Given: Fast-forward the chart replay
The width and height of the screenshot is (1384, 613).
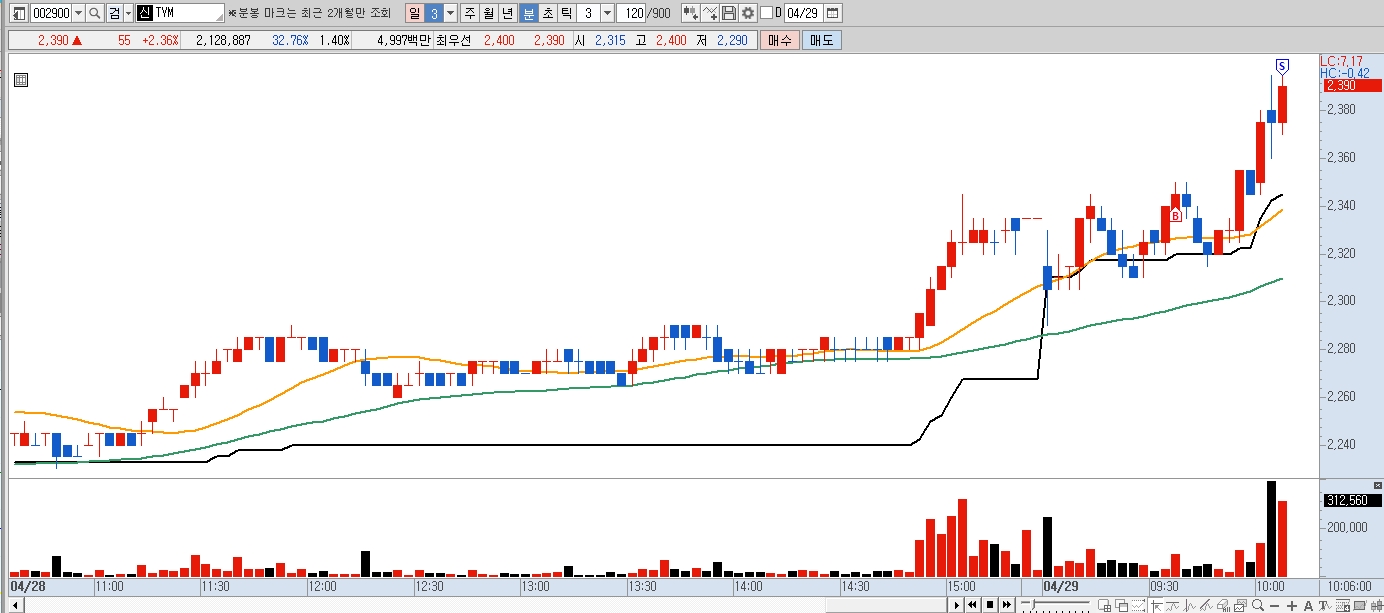Looking at the screenshot, I should (x=1007, y=604).
